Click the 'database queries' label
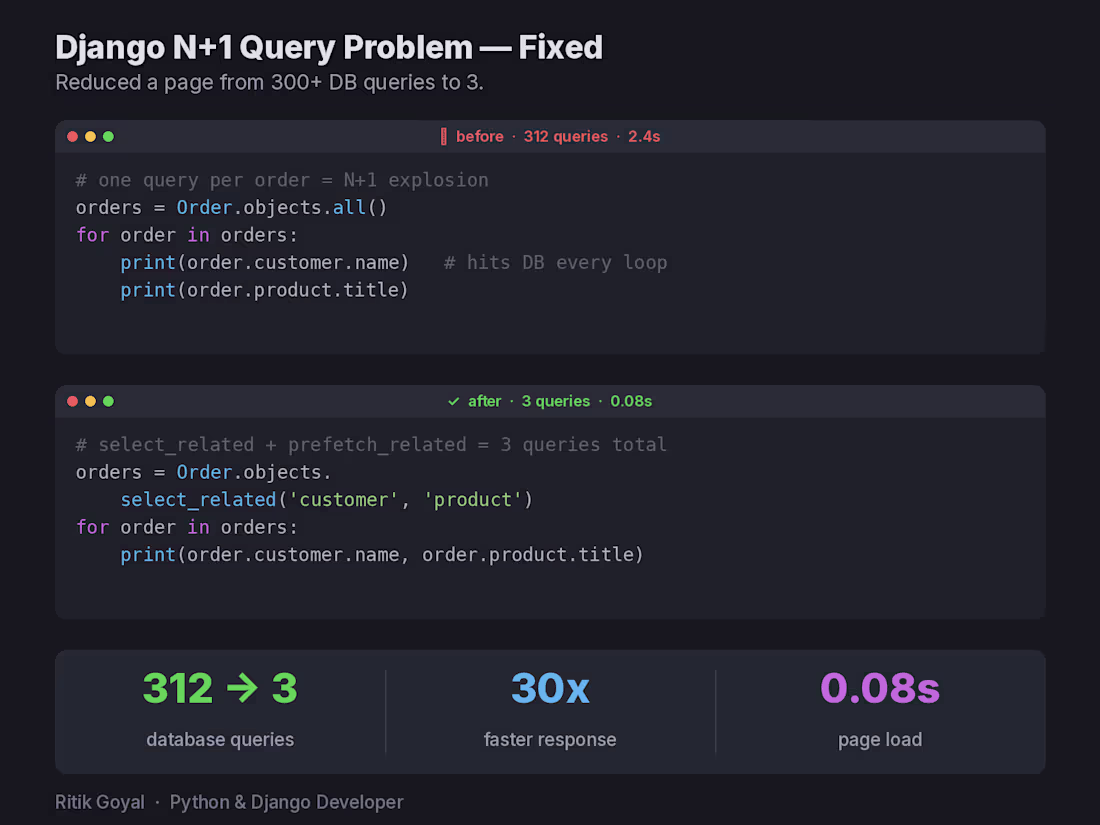 pyautogui.click(x=220, y=739)
